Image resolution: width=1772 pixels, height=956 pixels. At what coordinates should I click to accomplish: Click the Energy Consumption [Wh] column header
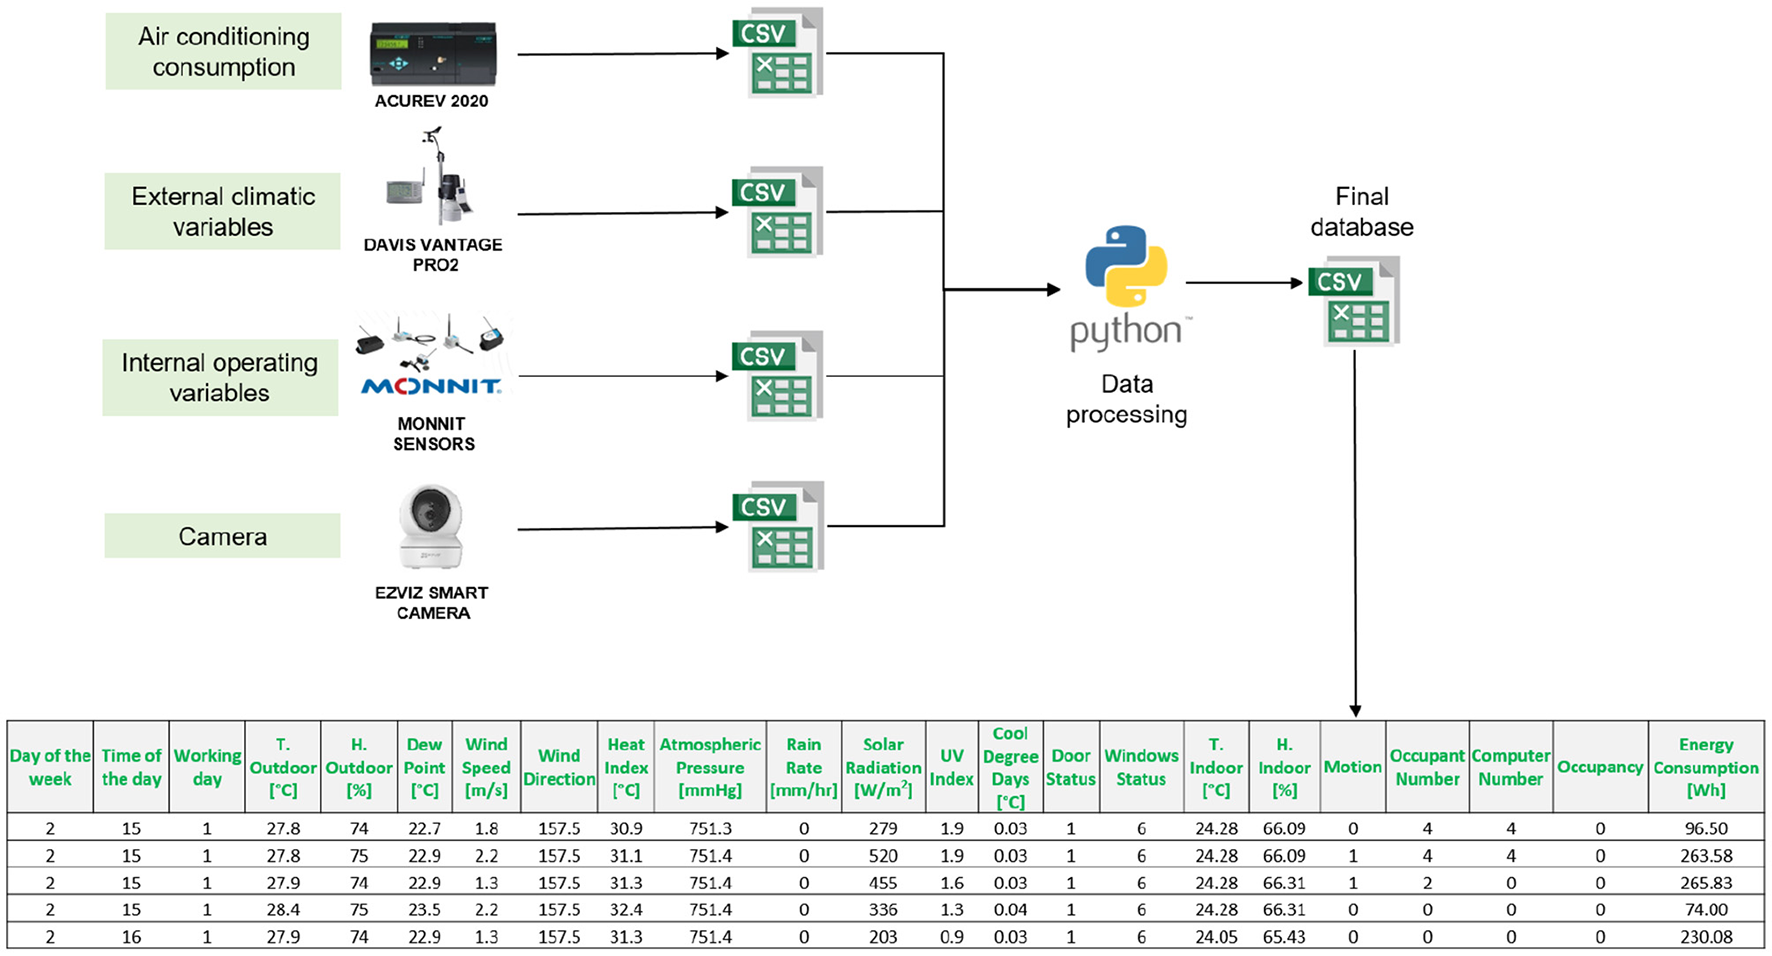click(x=1705, y=767)
